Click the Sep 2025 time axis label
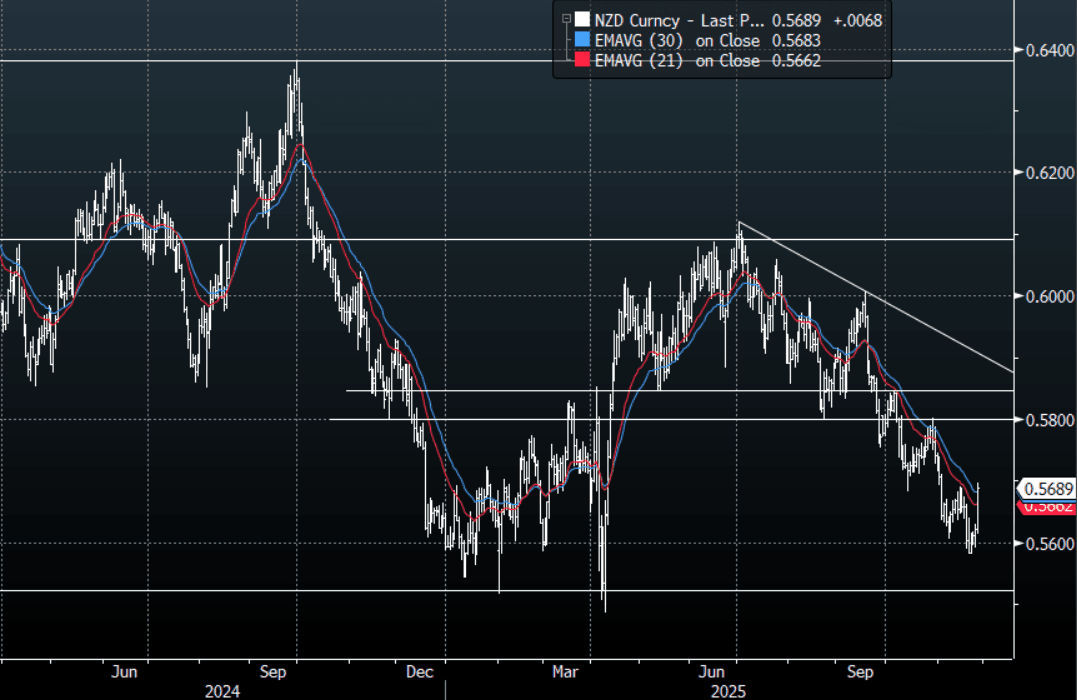This screenshot has width=1077, height=700. 860,672
